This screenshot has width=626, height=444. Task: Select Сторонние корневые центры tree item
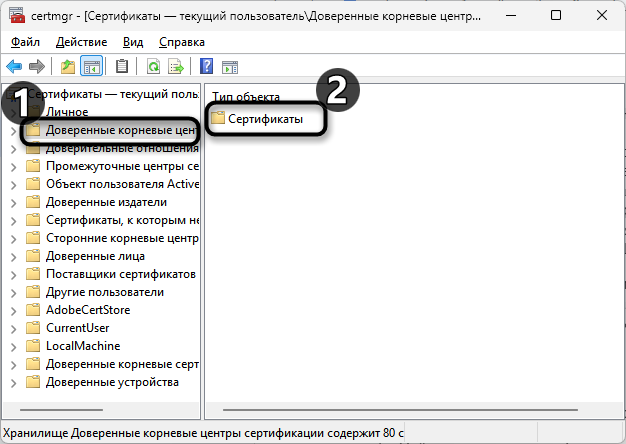122,238
